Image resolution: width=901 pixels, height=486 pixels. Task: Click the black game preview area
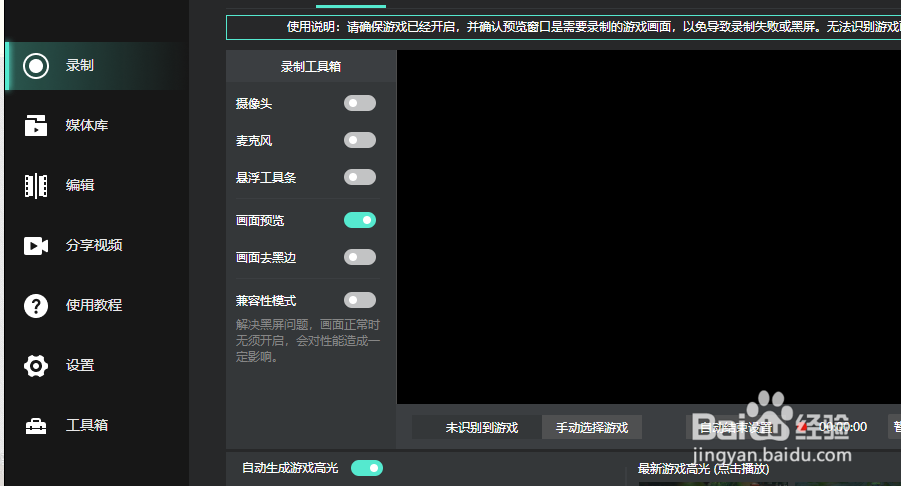point(649,227)
